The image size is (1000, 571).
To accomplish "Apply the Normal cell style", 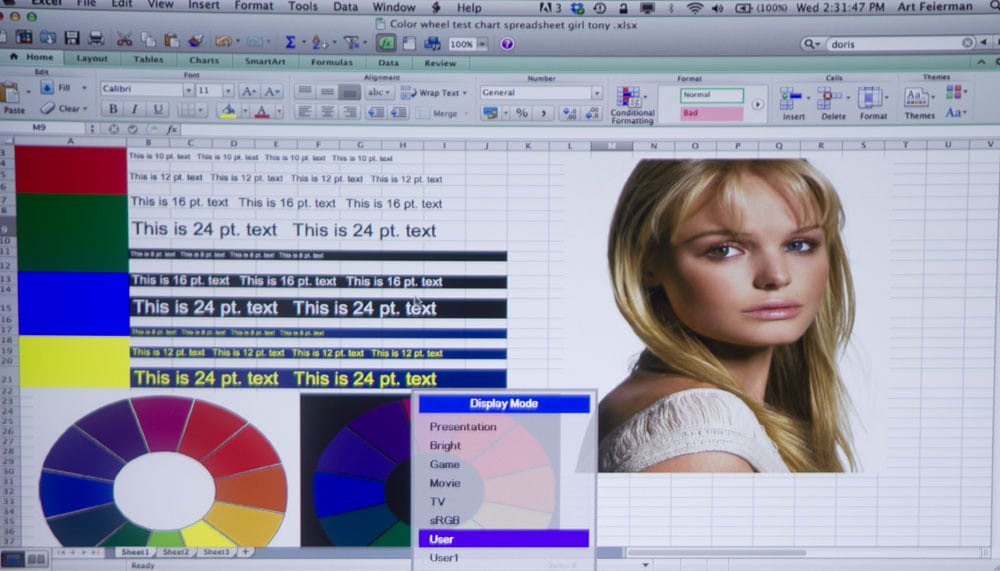I will click(x=711, y=95).
